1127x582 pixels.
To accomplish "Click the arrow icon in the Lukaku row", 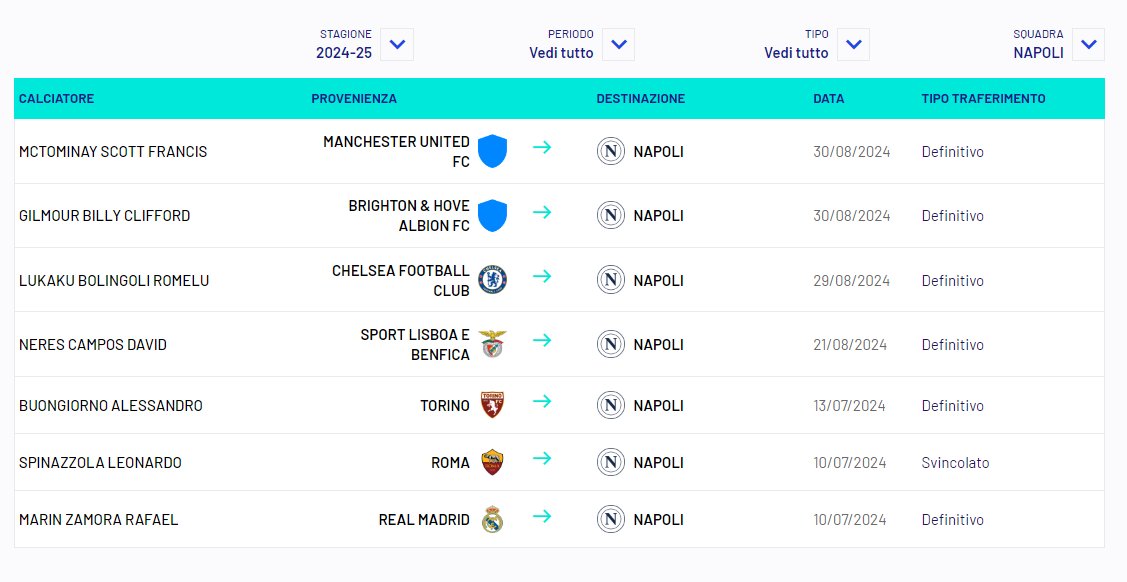I will point(542,276).
